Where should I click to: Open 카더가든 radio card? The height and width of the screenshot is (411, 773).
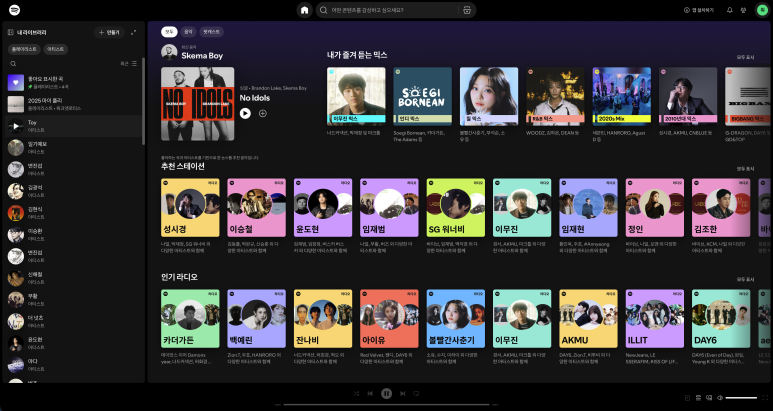(x=190, y=327)
